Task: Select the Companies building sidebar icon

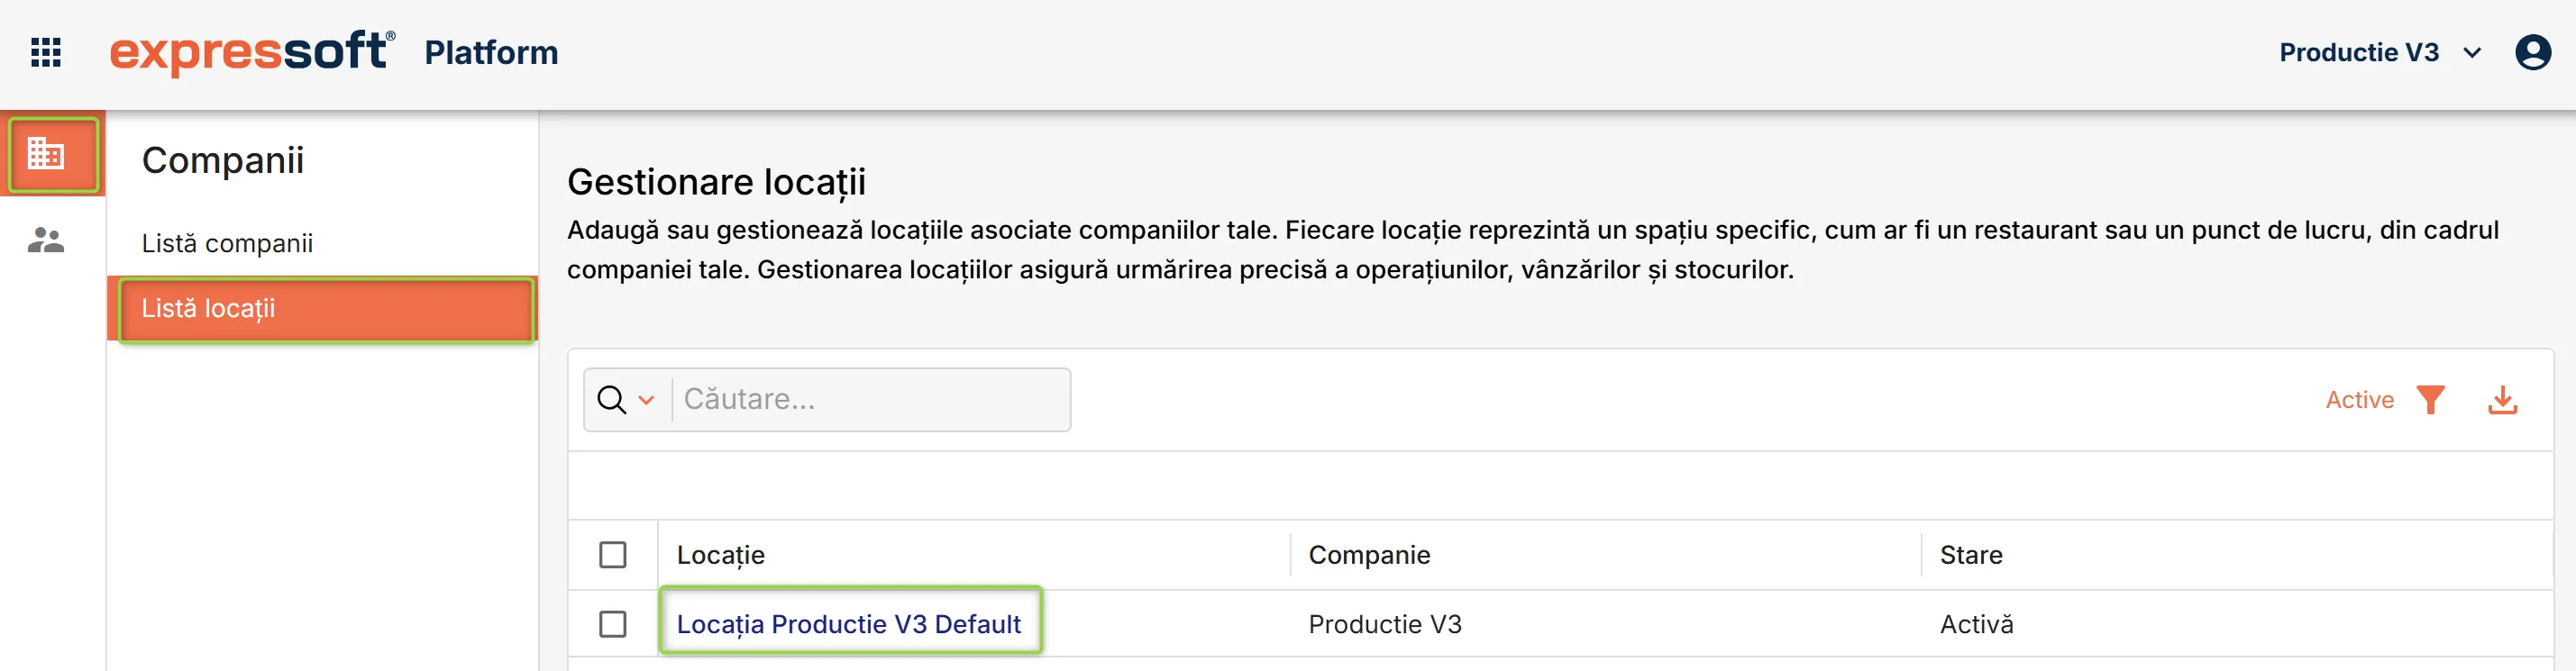Action: (46, 153)
